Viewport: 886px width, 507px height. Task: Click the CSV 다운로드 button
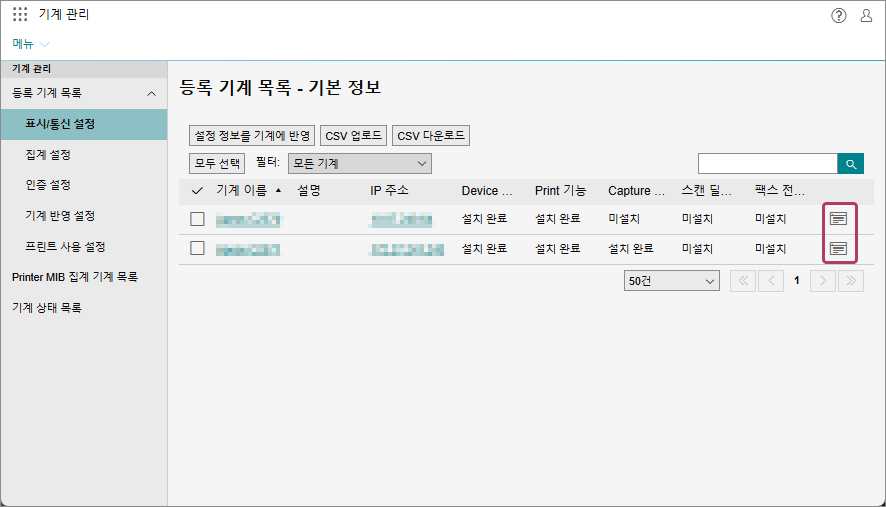tap(430, 136)
